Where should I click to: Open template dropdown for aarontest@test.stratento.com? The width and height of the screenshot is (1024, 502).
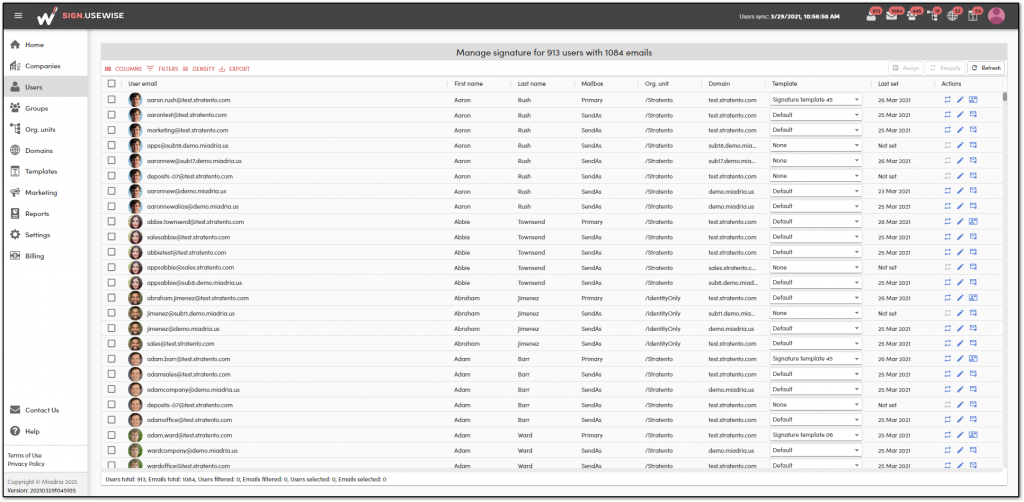[x=816, y=115]
